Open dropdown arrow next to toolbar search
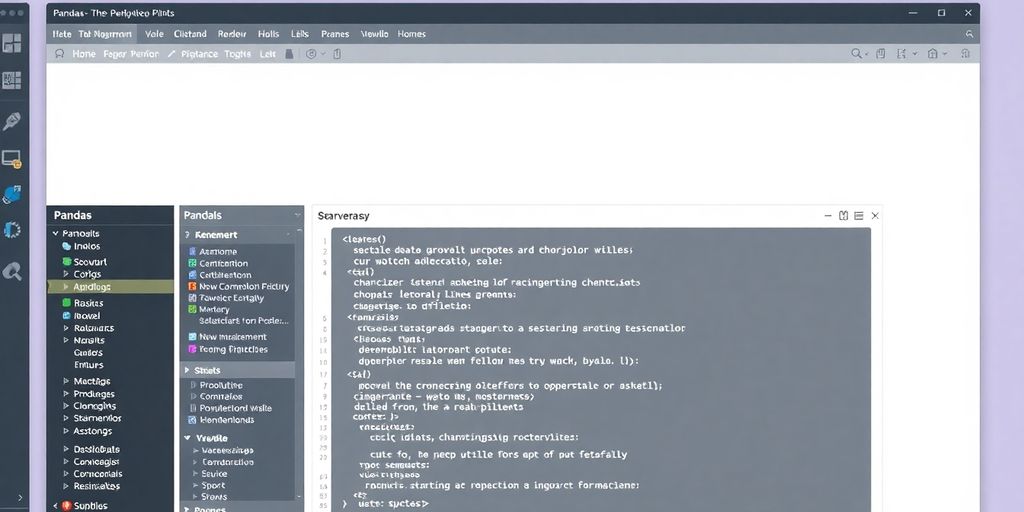The width and height of the screenshot is (1024, 512). (x=867, y=54)
